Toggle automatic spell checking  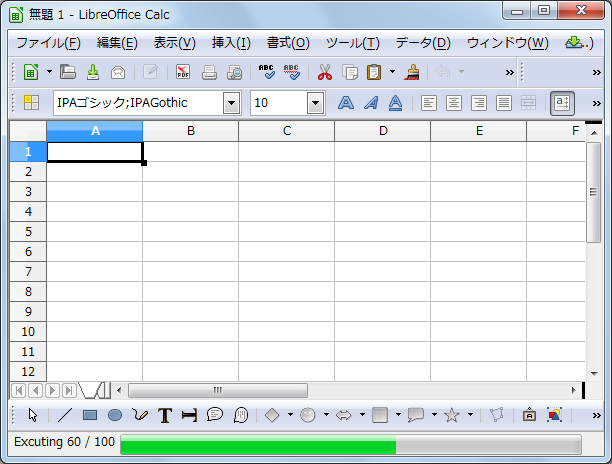click(292, 72)
